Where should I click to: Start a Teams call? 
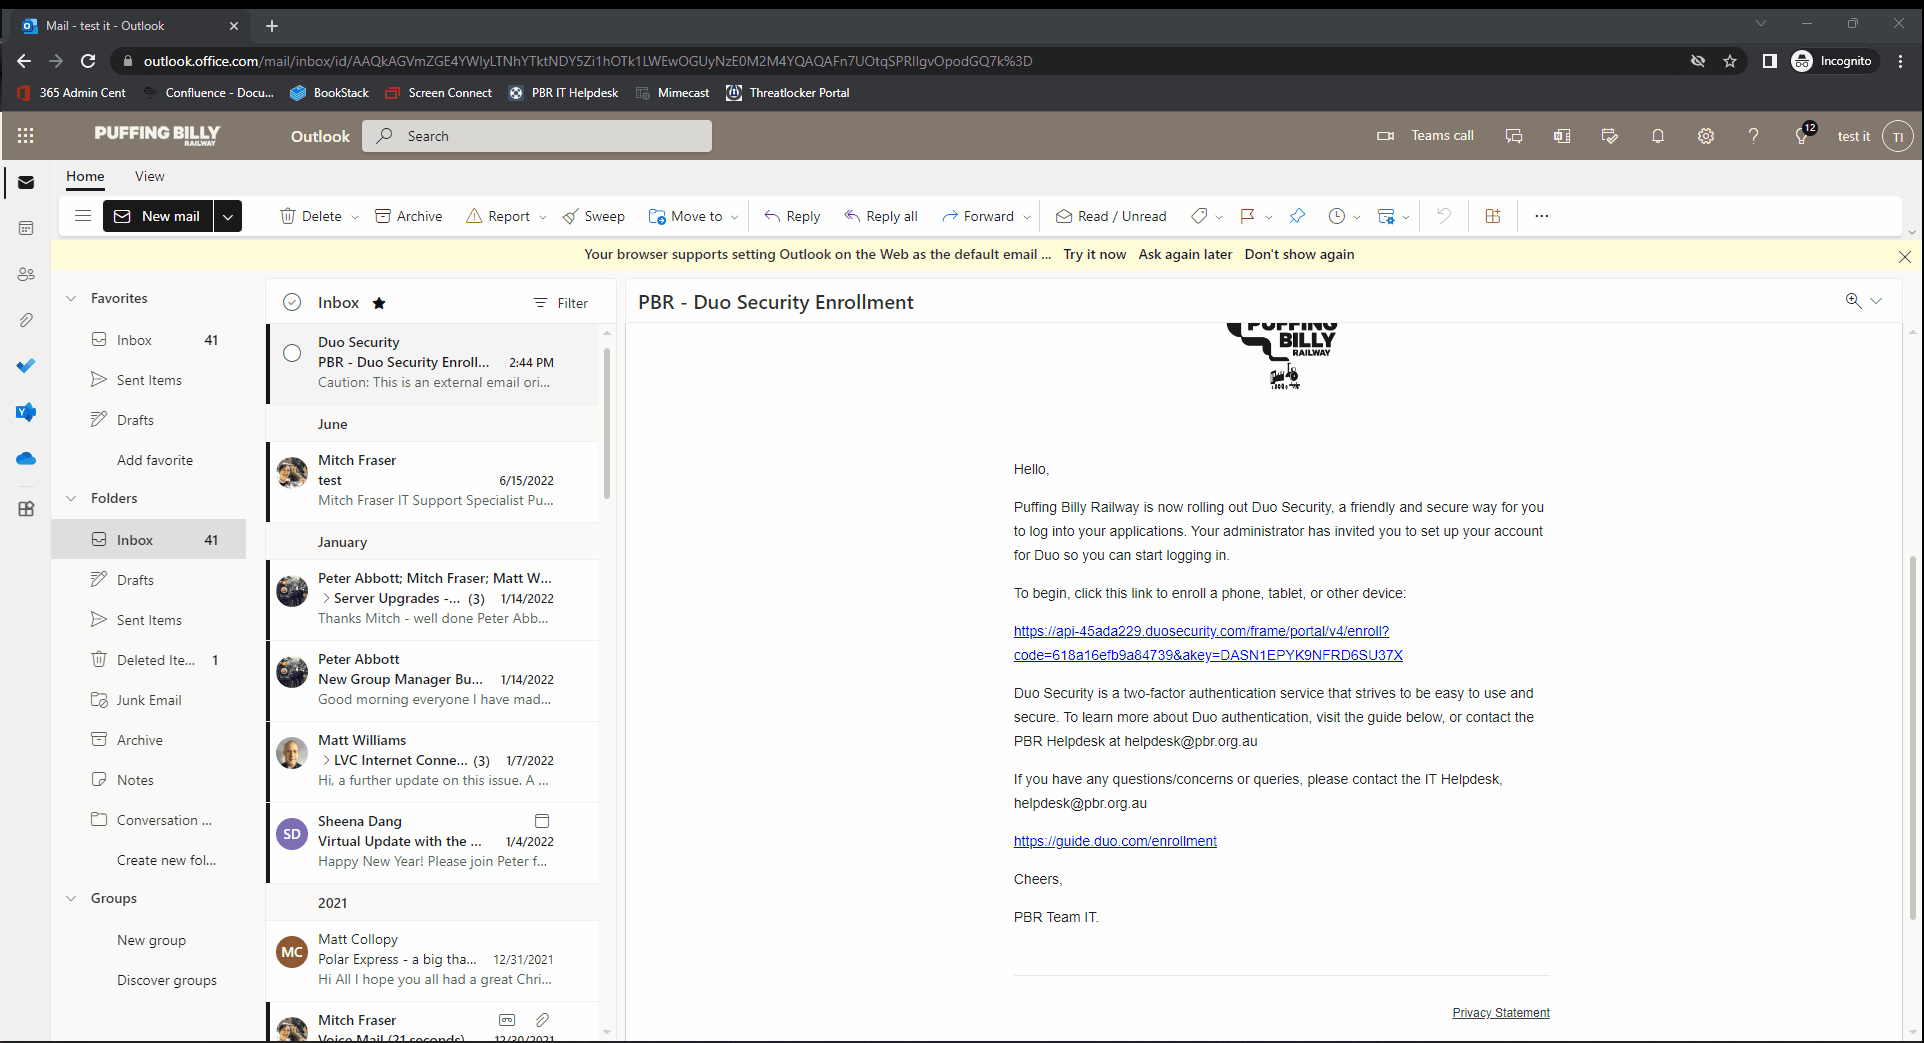(1426, 136)
